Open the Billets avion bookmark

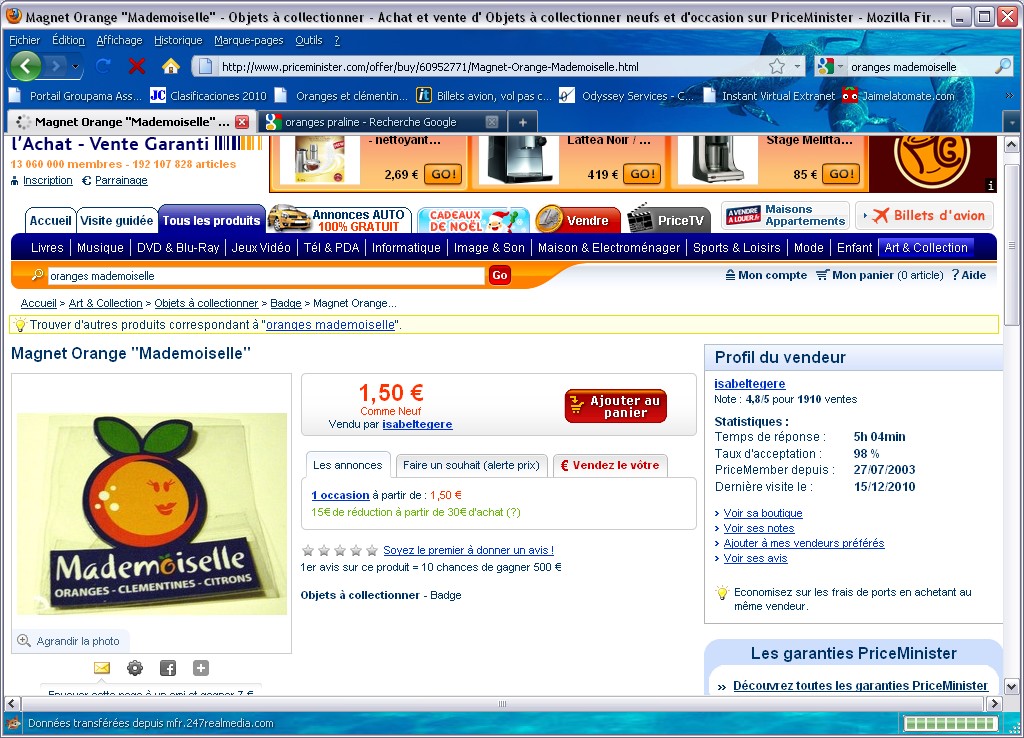pyautogui.click(x=484, y=96)
